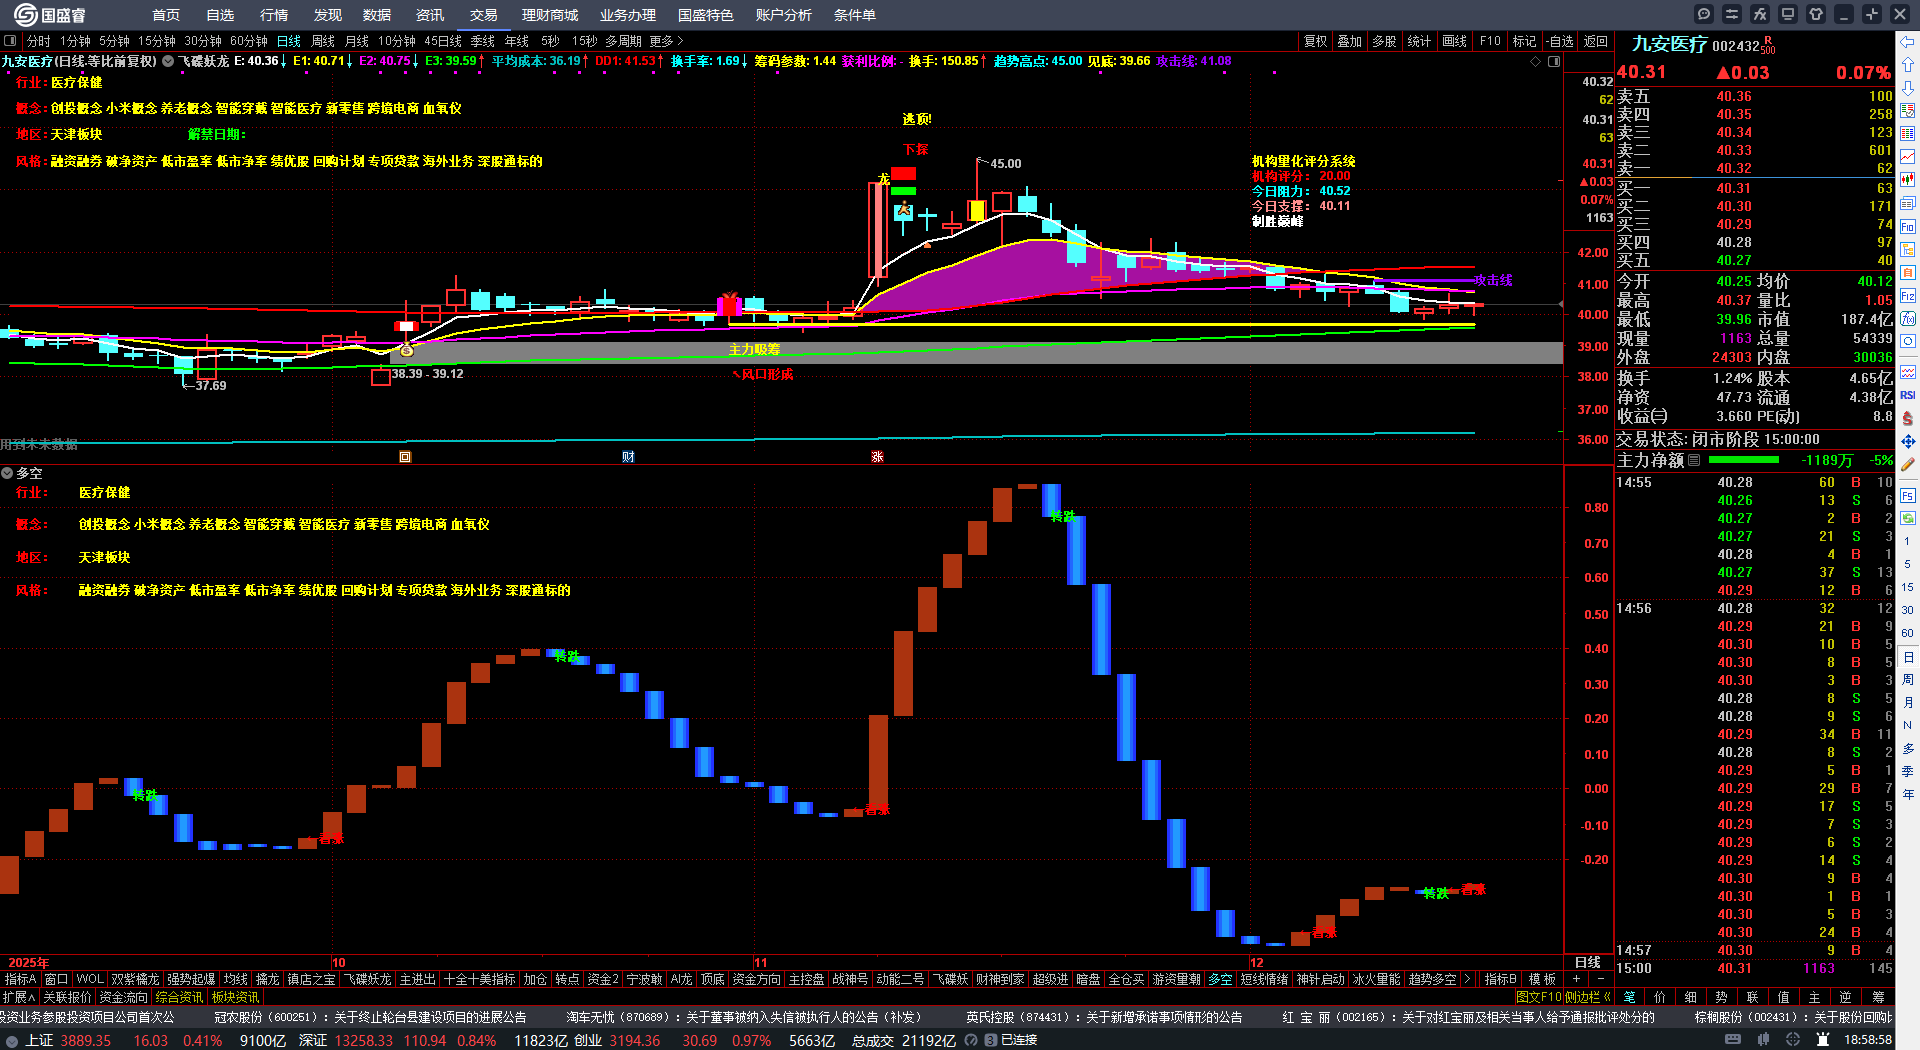
Task: Open the 行情 menu
Action: tap(274, 15)
